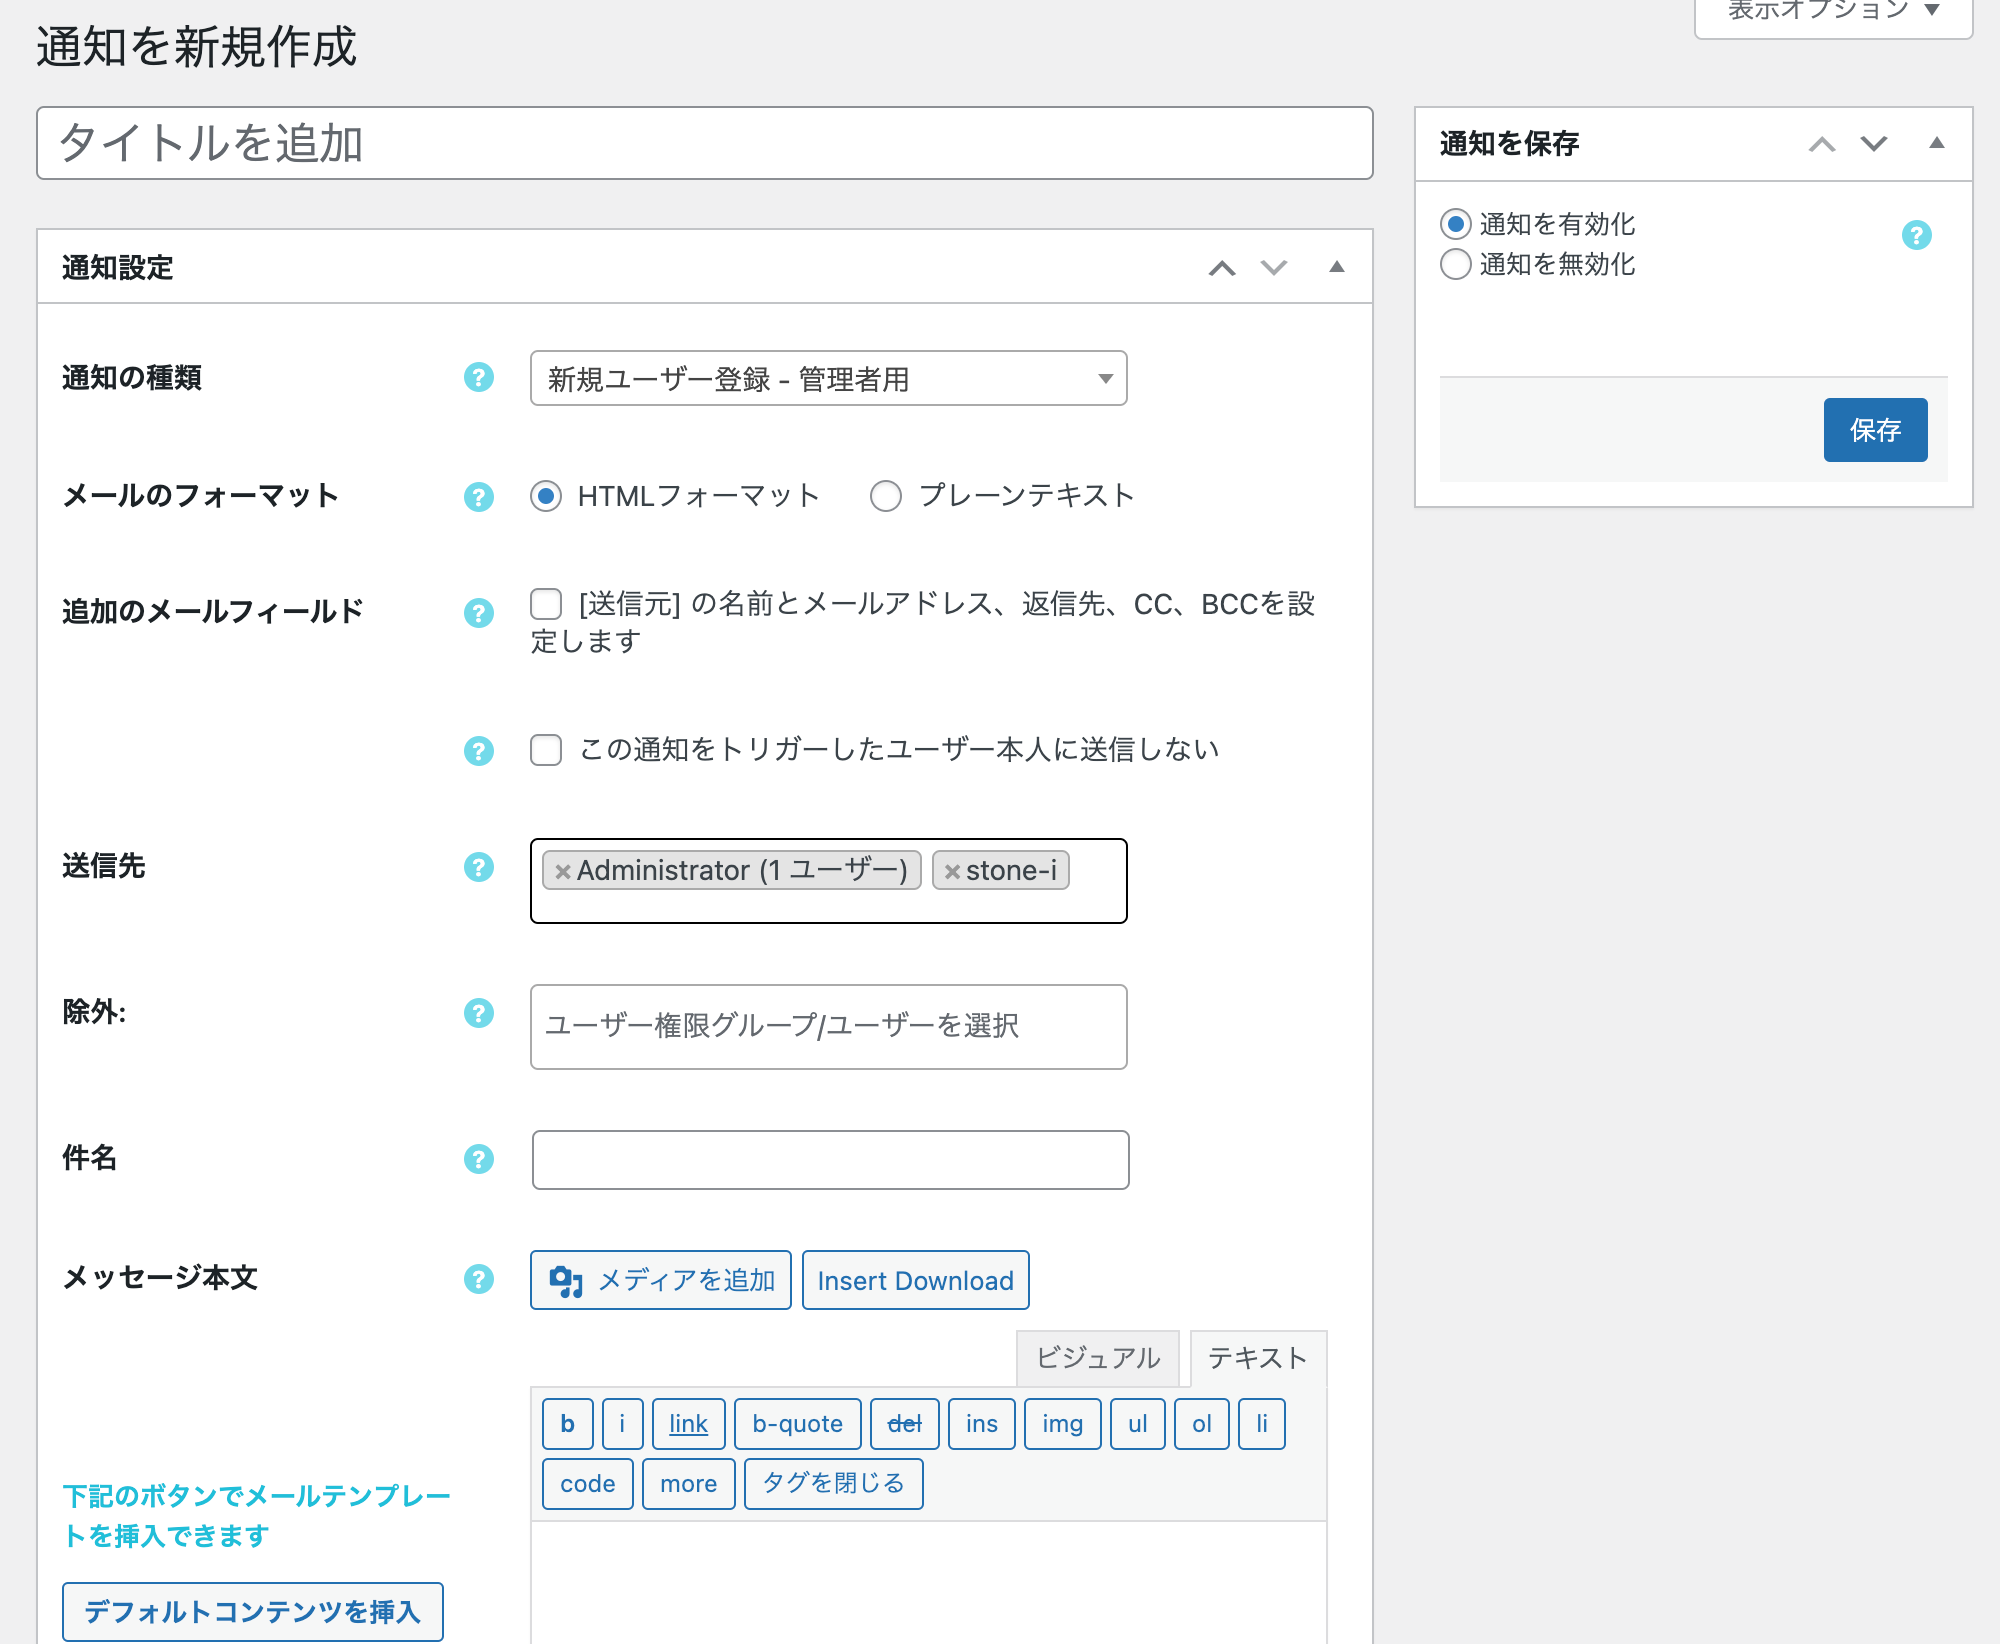Open help icon beside trigger-user checkbox
The image size is (2000, 1644).
coord(479,750)
